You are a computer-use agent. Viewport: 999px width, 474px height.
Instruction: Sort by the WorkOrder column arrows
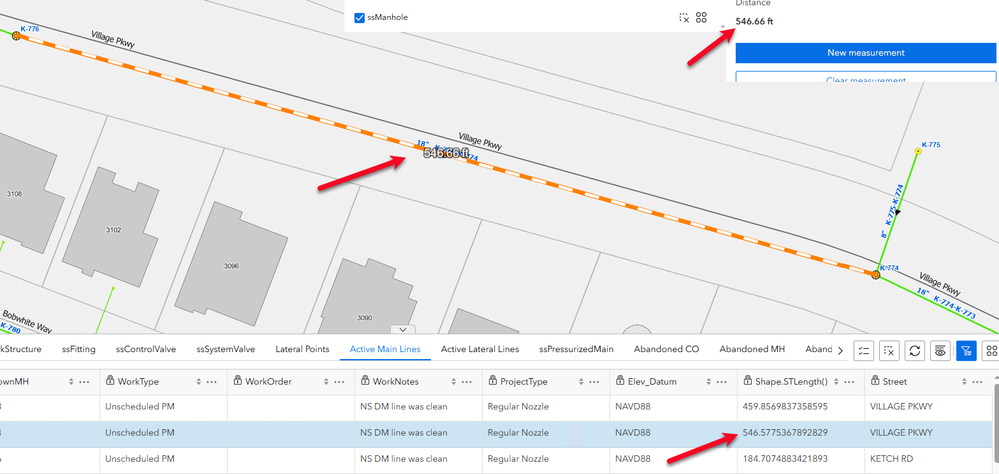[x=326, y=382]
